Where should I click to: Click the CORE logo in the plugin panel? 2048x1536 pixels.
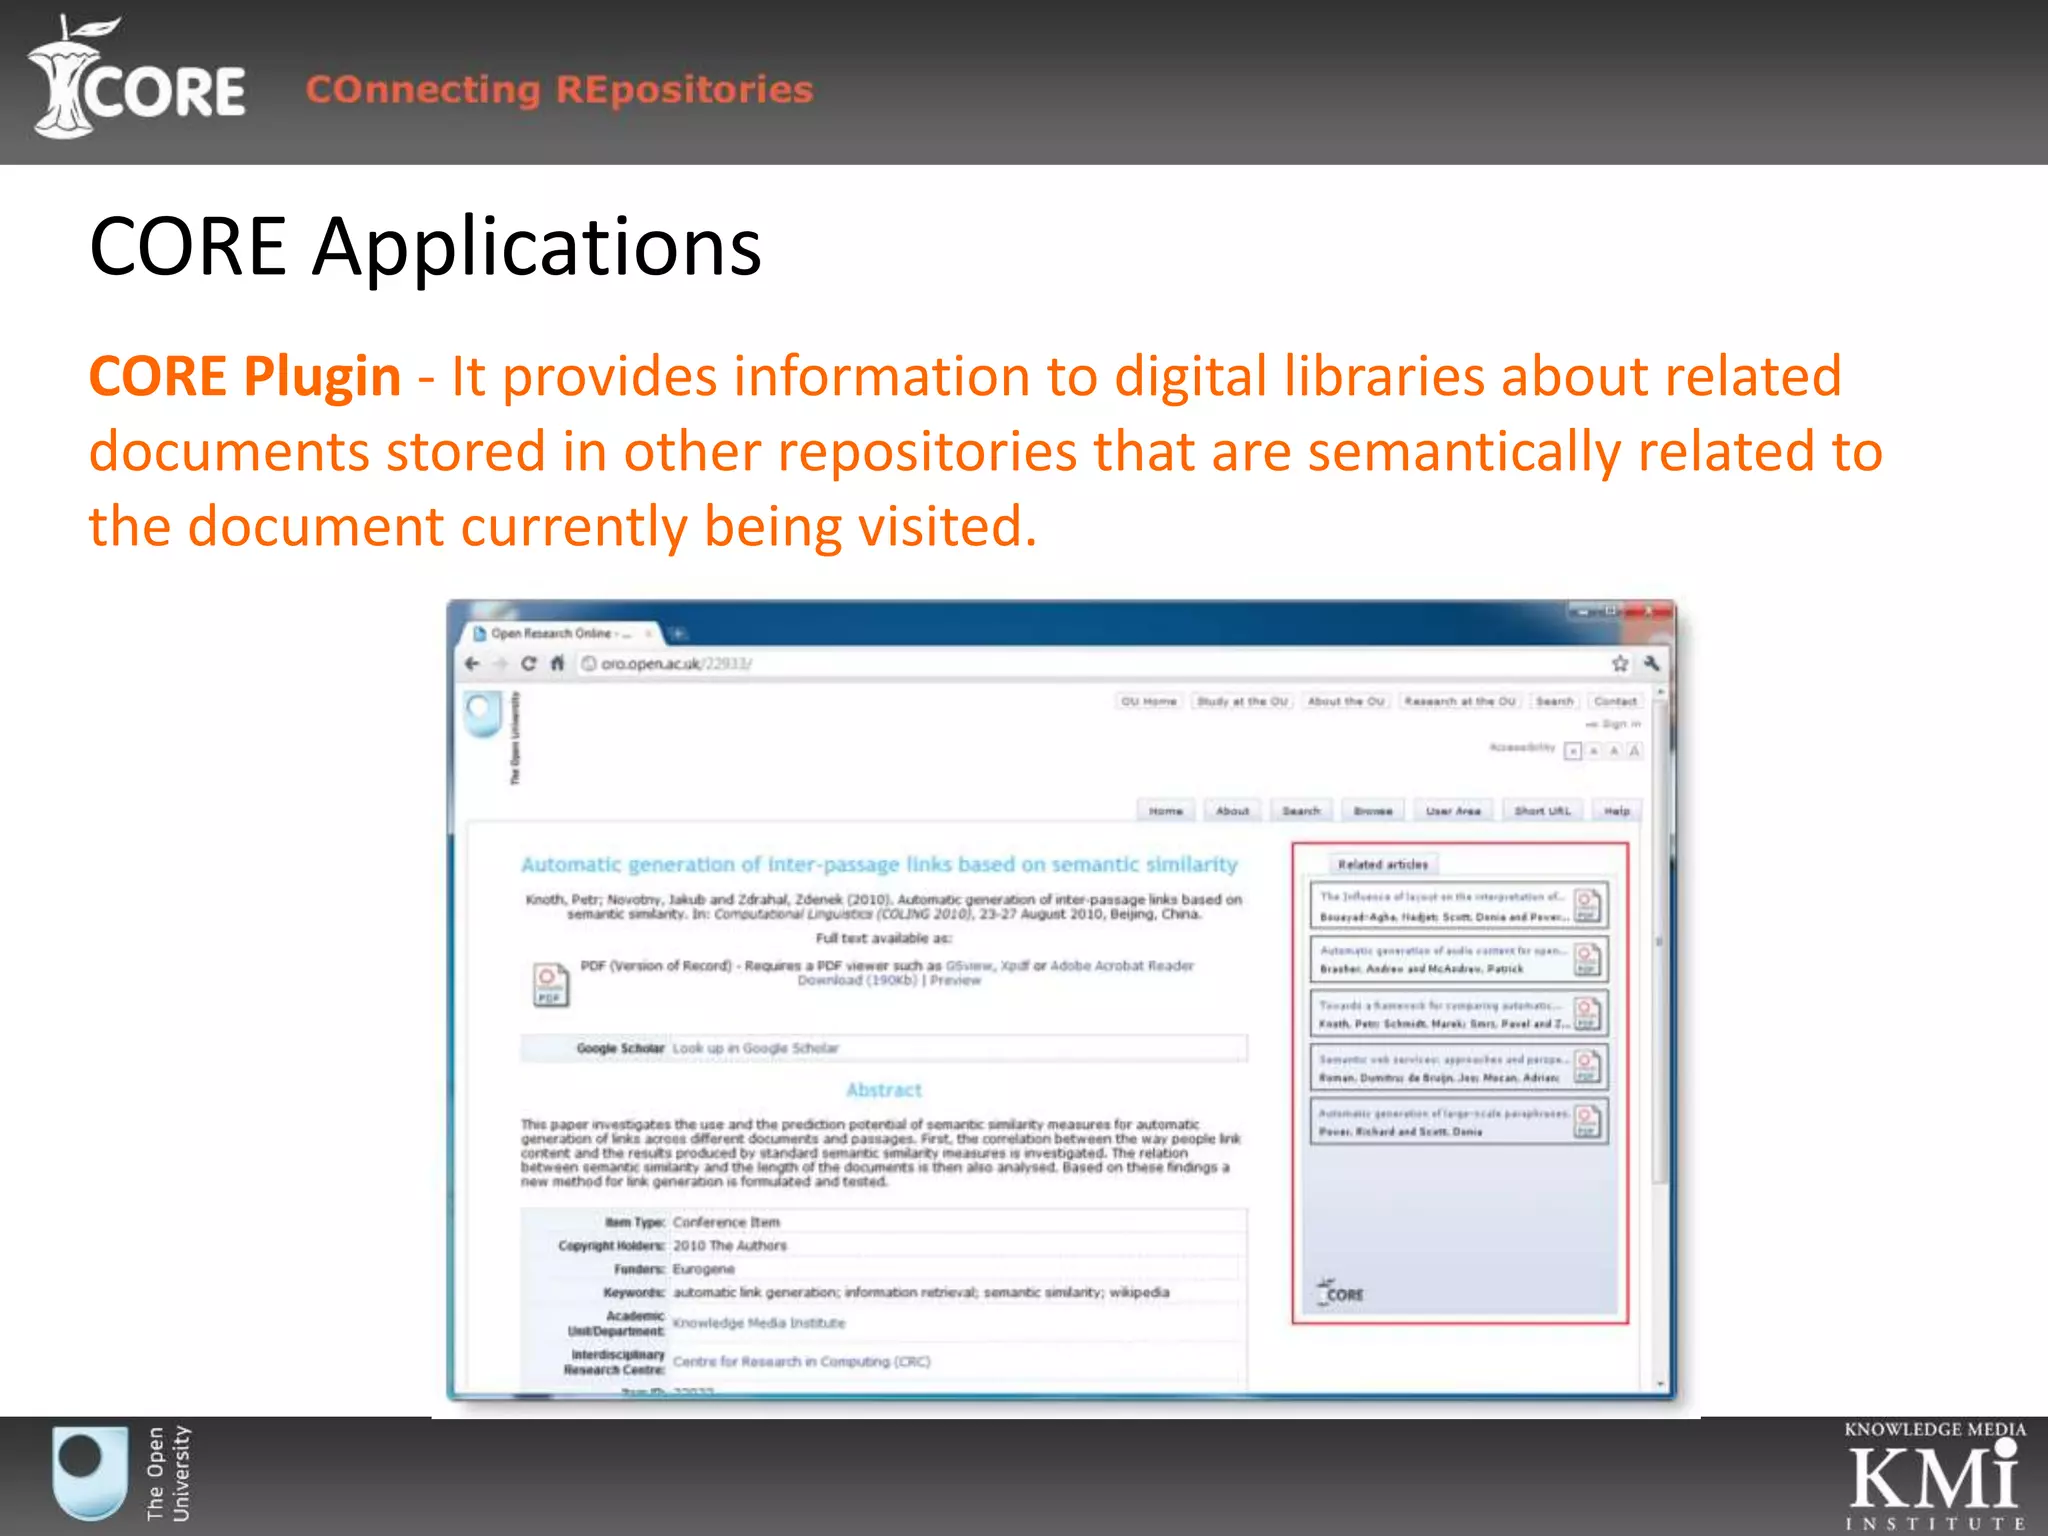(x=1340, y=1291)
